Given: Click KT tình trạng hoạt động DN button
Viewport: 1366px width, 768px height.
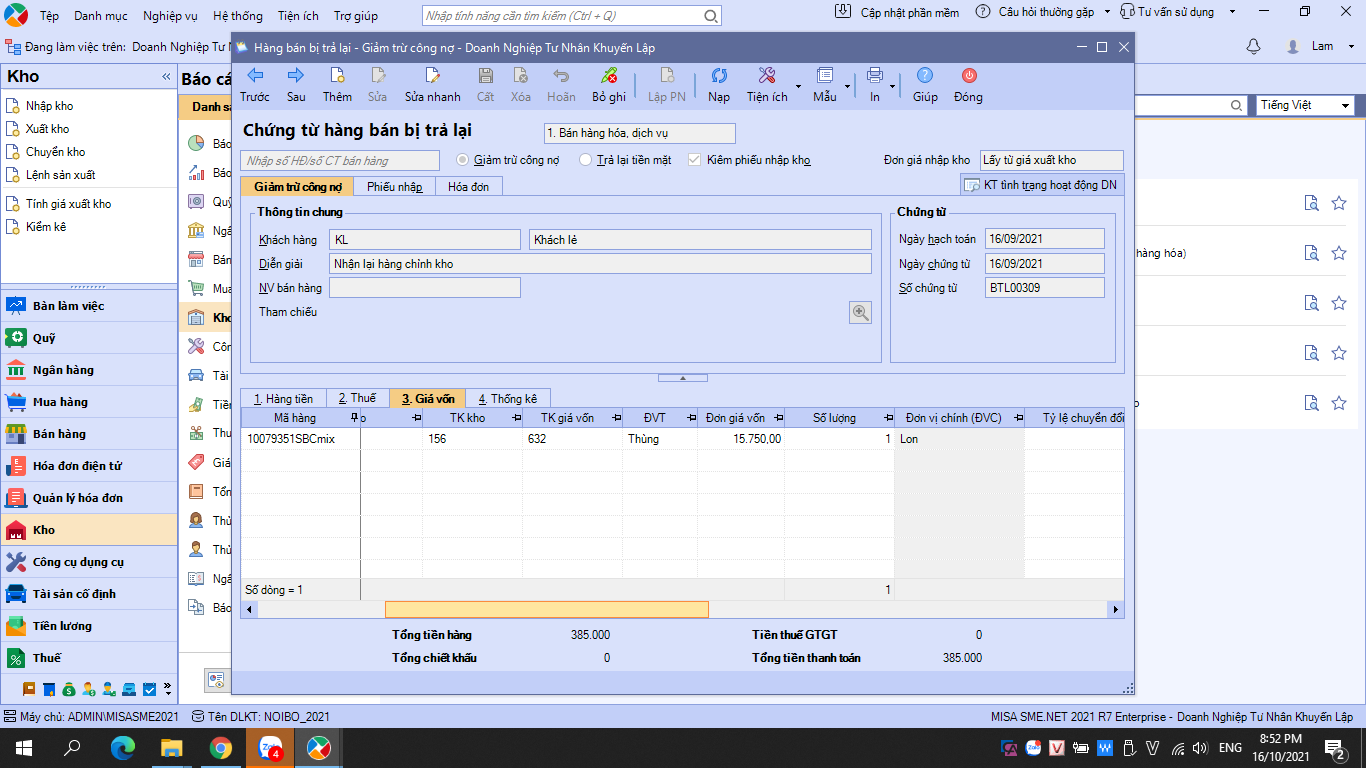Looking at the screenshot, I should [1042, 185].
